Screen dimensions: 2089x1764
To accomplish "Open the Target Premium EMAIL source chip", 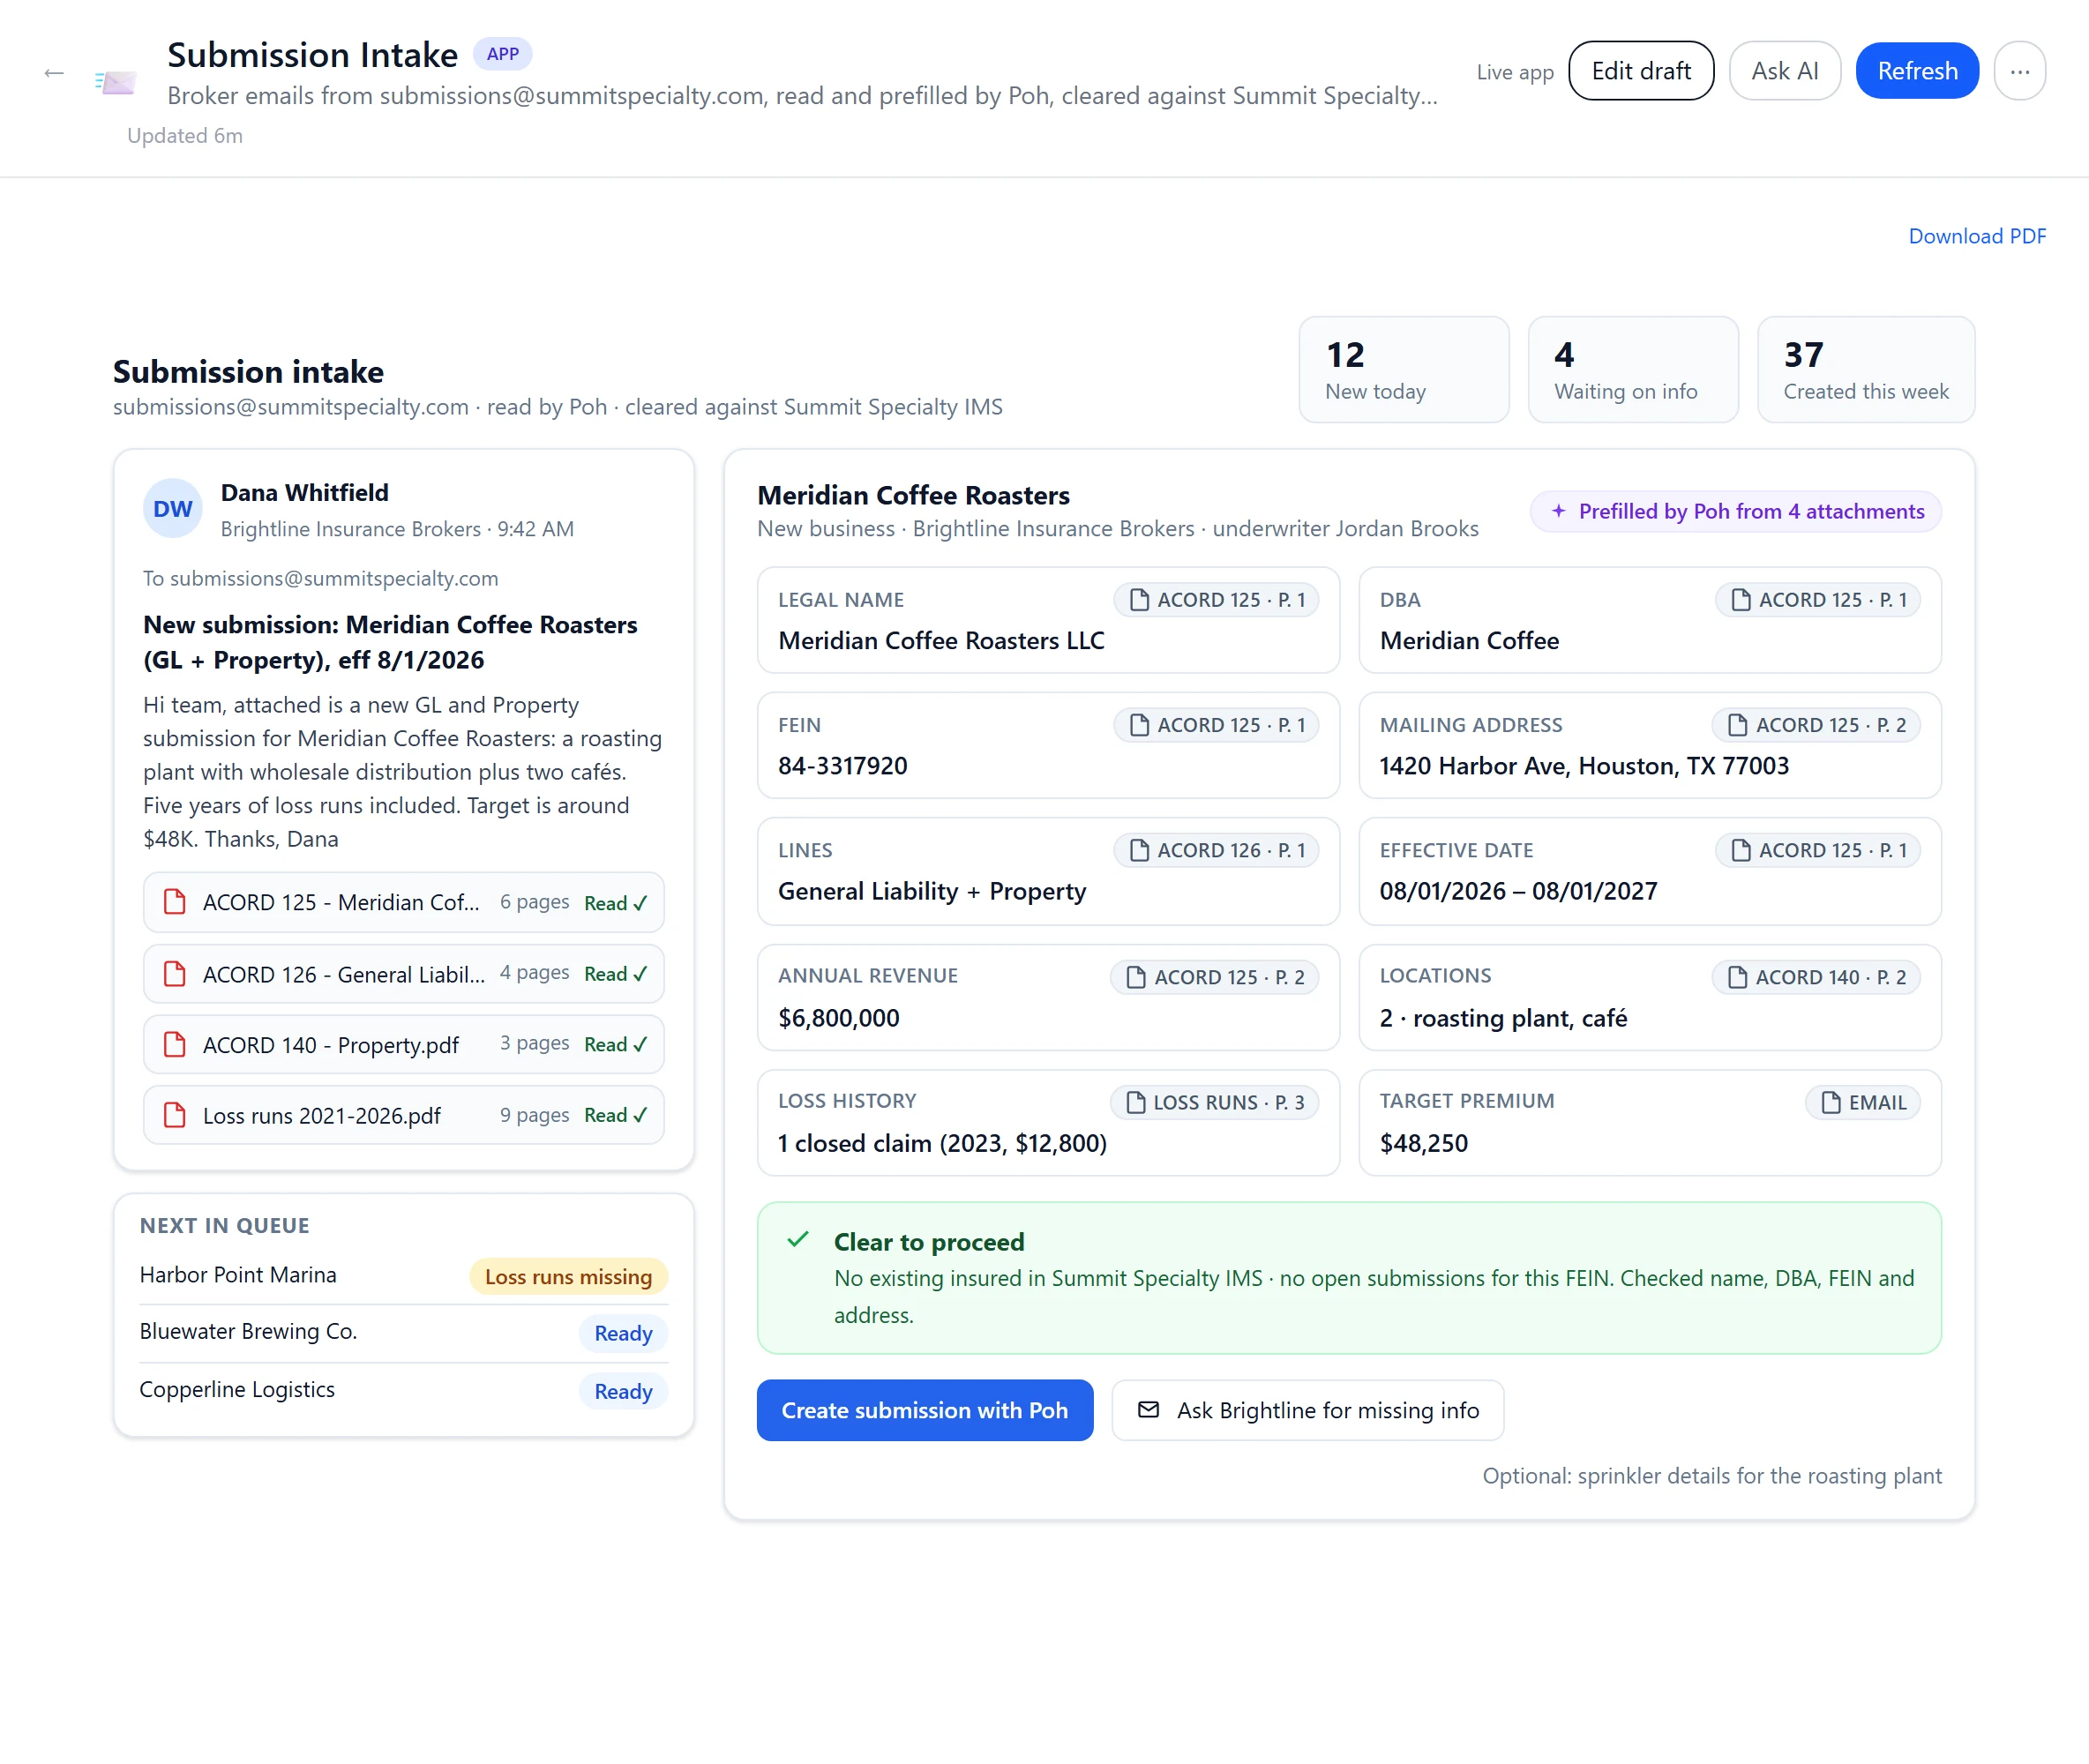I will click(1863, 1102).
